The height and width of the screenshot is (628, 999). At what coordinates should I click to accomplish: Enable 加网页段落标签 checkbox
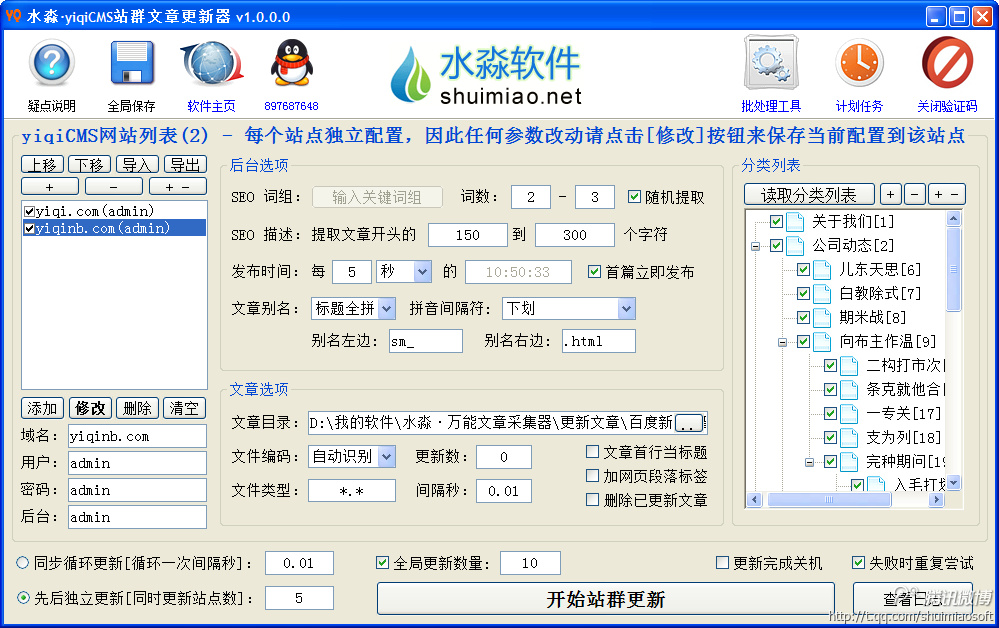(593, 476)
